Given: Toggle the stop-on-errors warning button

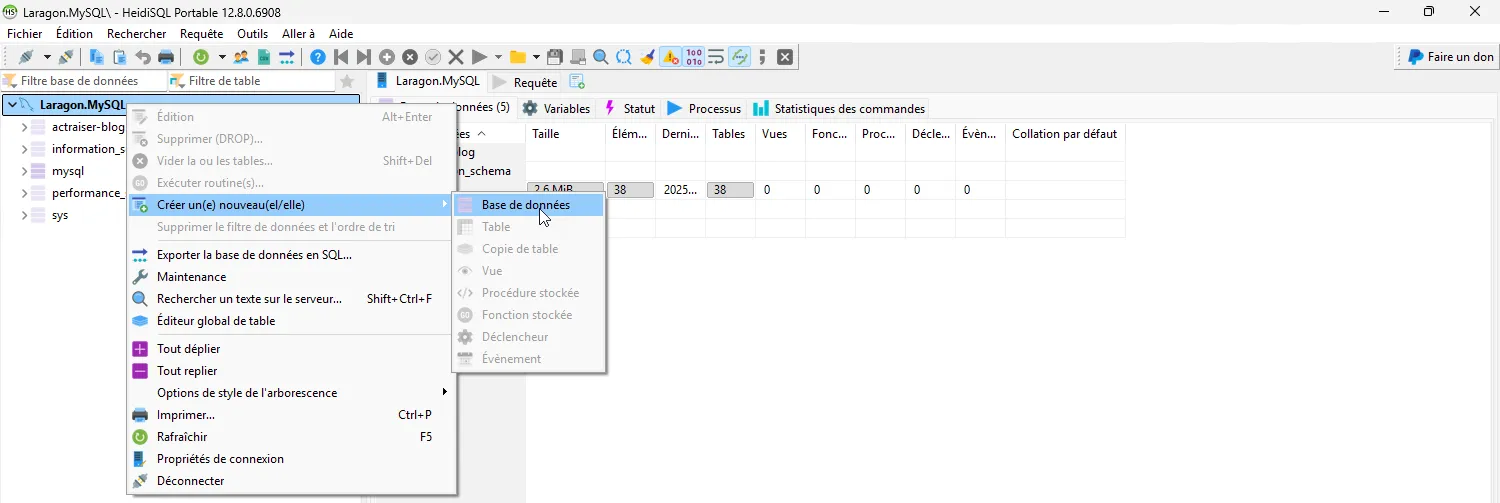Looking at the screenshot, I should pyautogui.click(x=670, y=57).
